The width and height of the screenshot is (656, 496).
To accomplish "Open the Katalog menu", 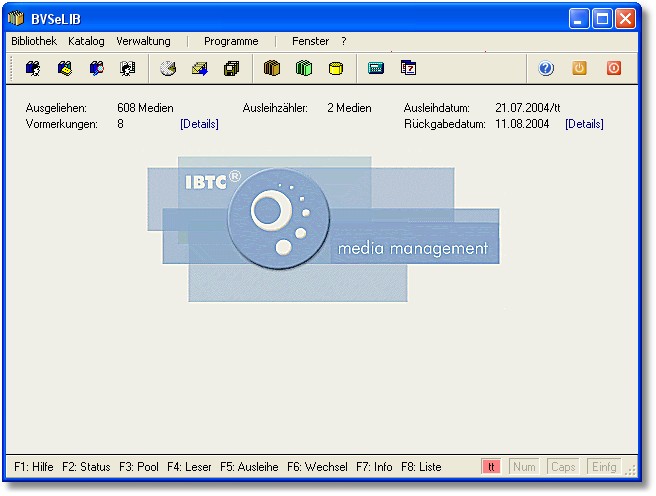I will [x=86, y=41].
